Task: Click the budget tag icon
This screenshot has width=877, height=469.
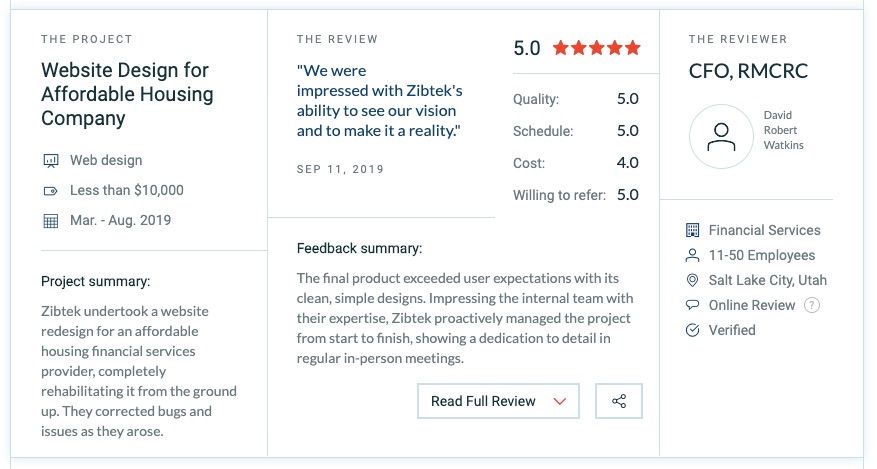Action: click(x=50, y=191)
